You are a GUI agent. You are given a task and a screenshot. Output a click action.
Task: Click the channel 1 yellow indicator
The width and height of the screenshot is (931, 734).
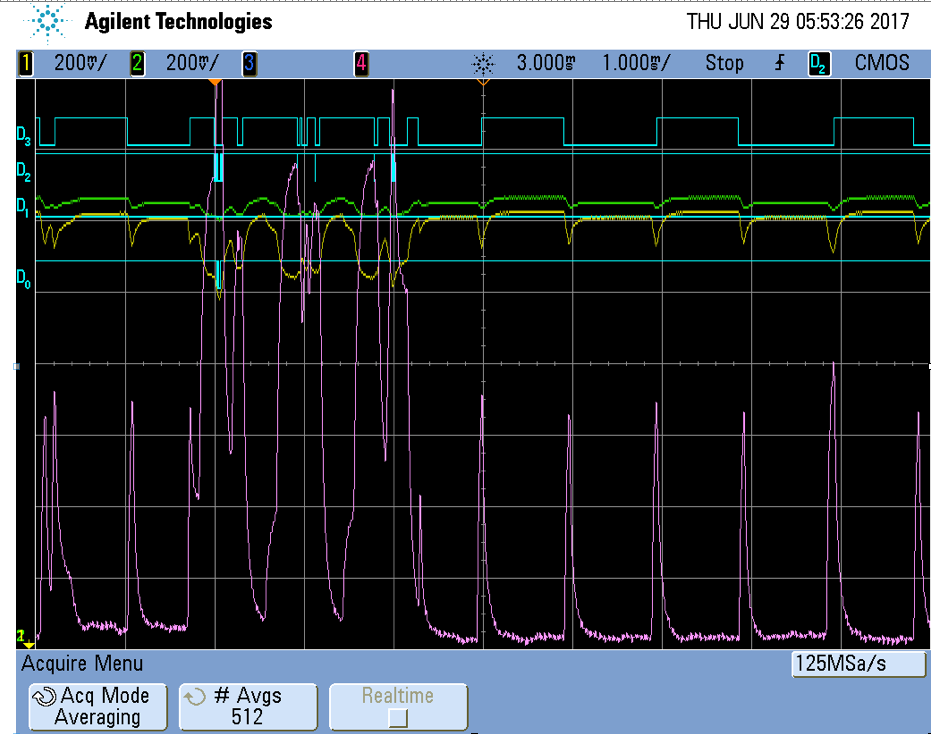coord(26,63)
